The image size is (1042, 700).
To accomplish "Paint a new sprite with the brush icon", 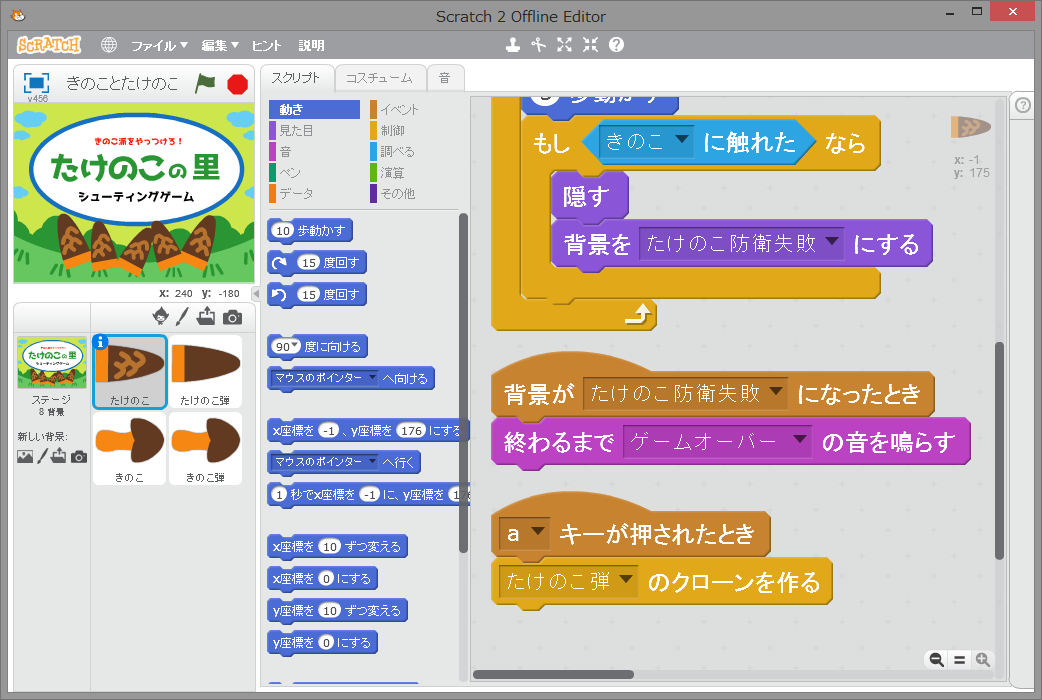I will 182,316.
